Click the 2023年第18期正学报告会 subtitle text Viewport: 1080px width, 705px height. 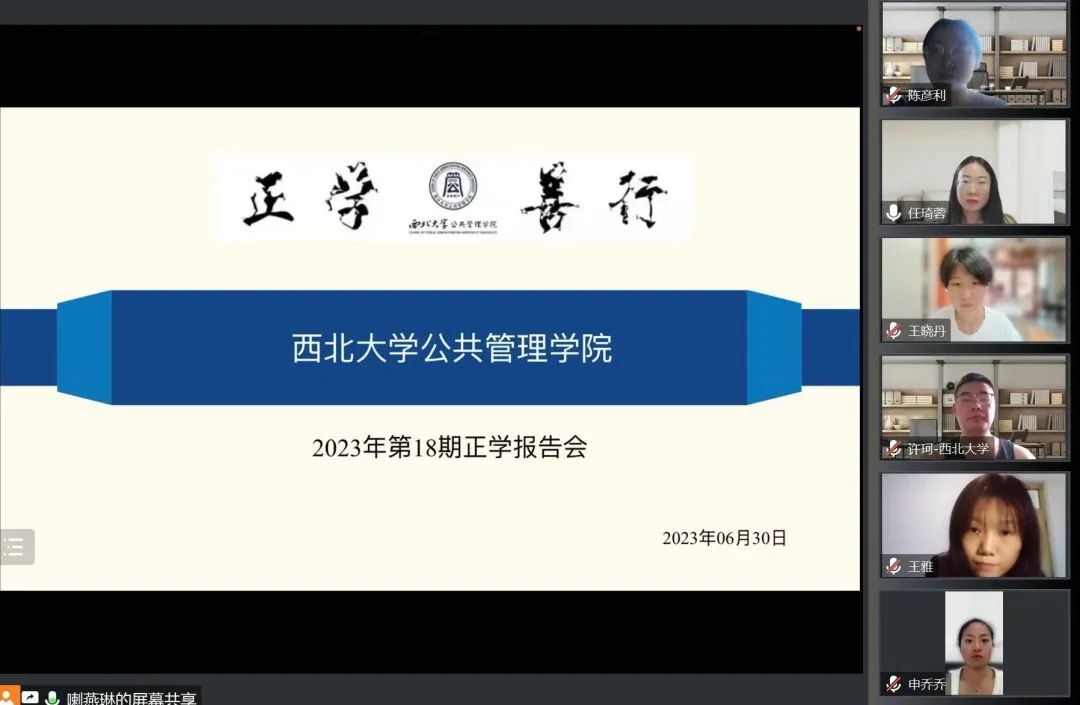449,447
